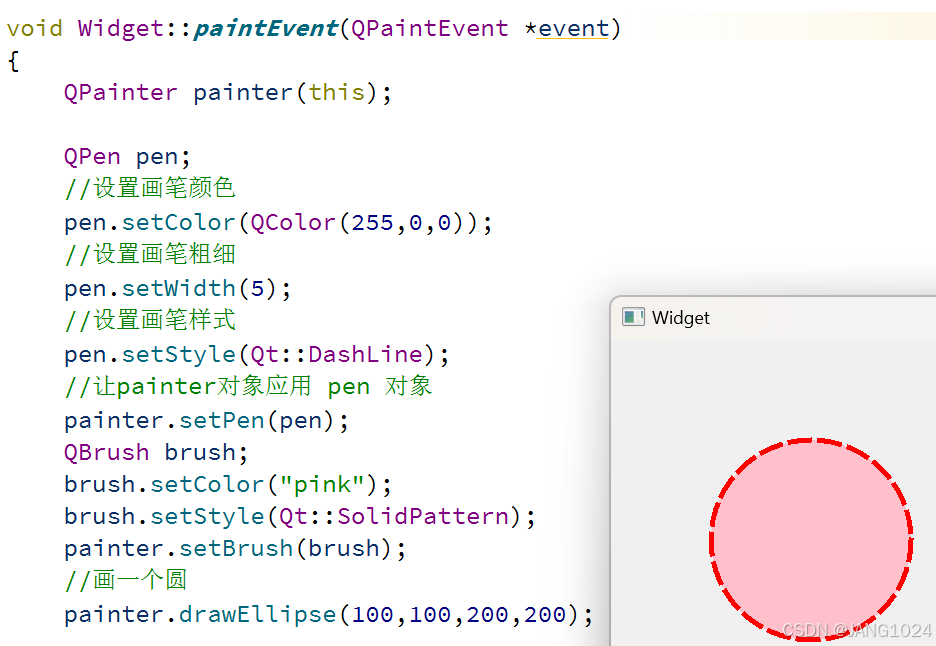
Task: Click the painter.setPen(pen) line
Action: pos(206,421)
